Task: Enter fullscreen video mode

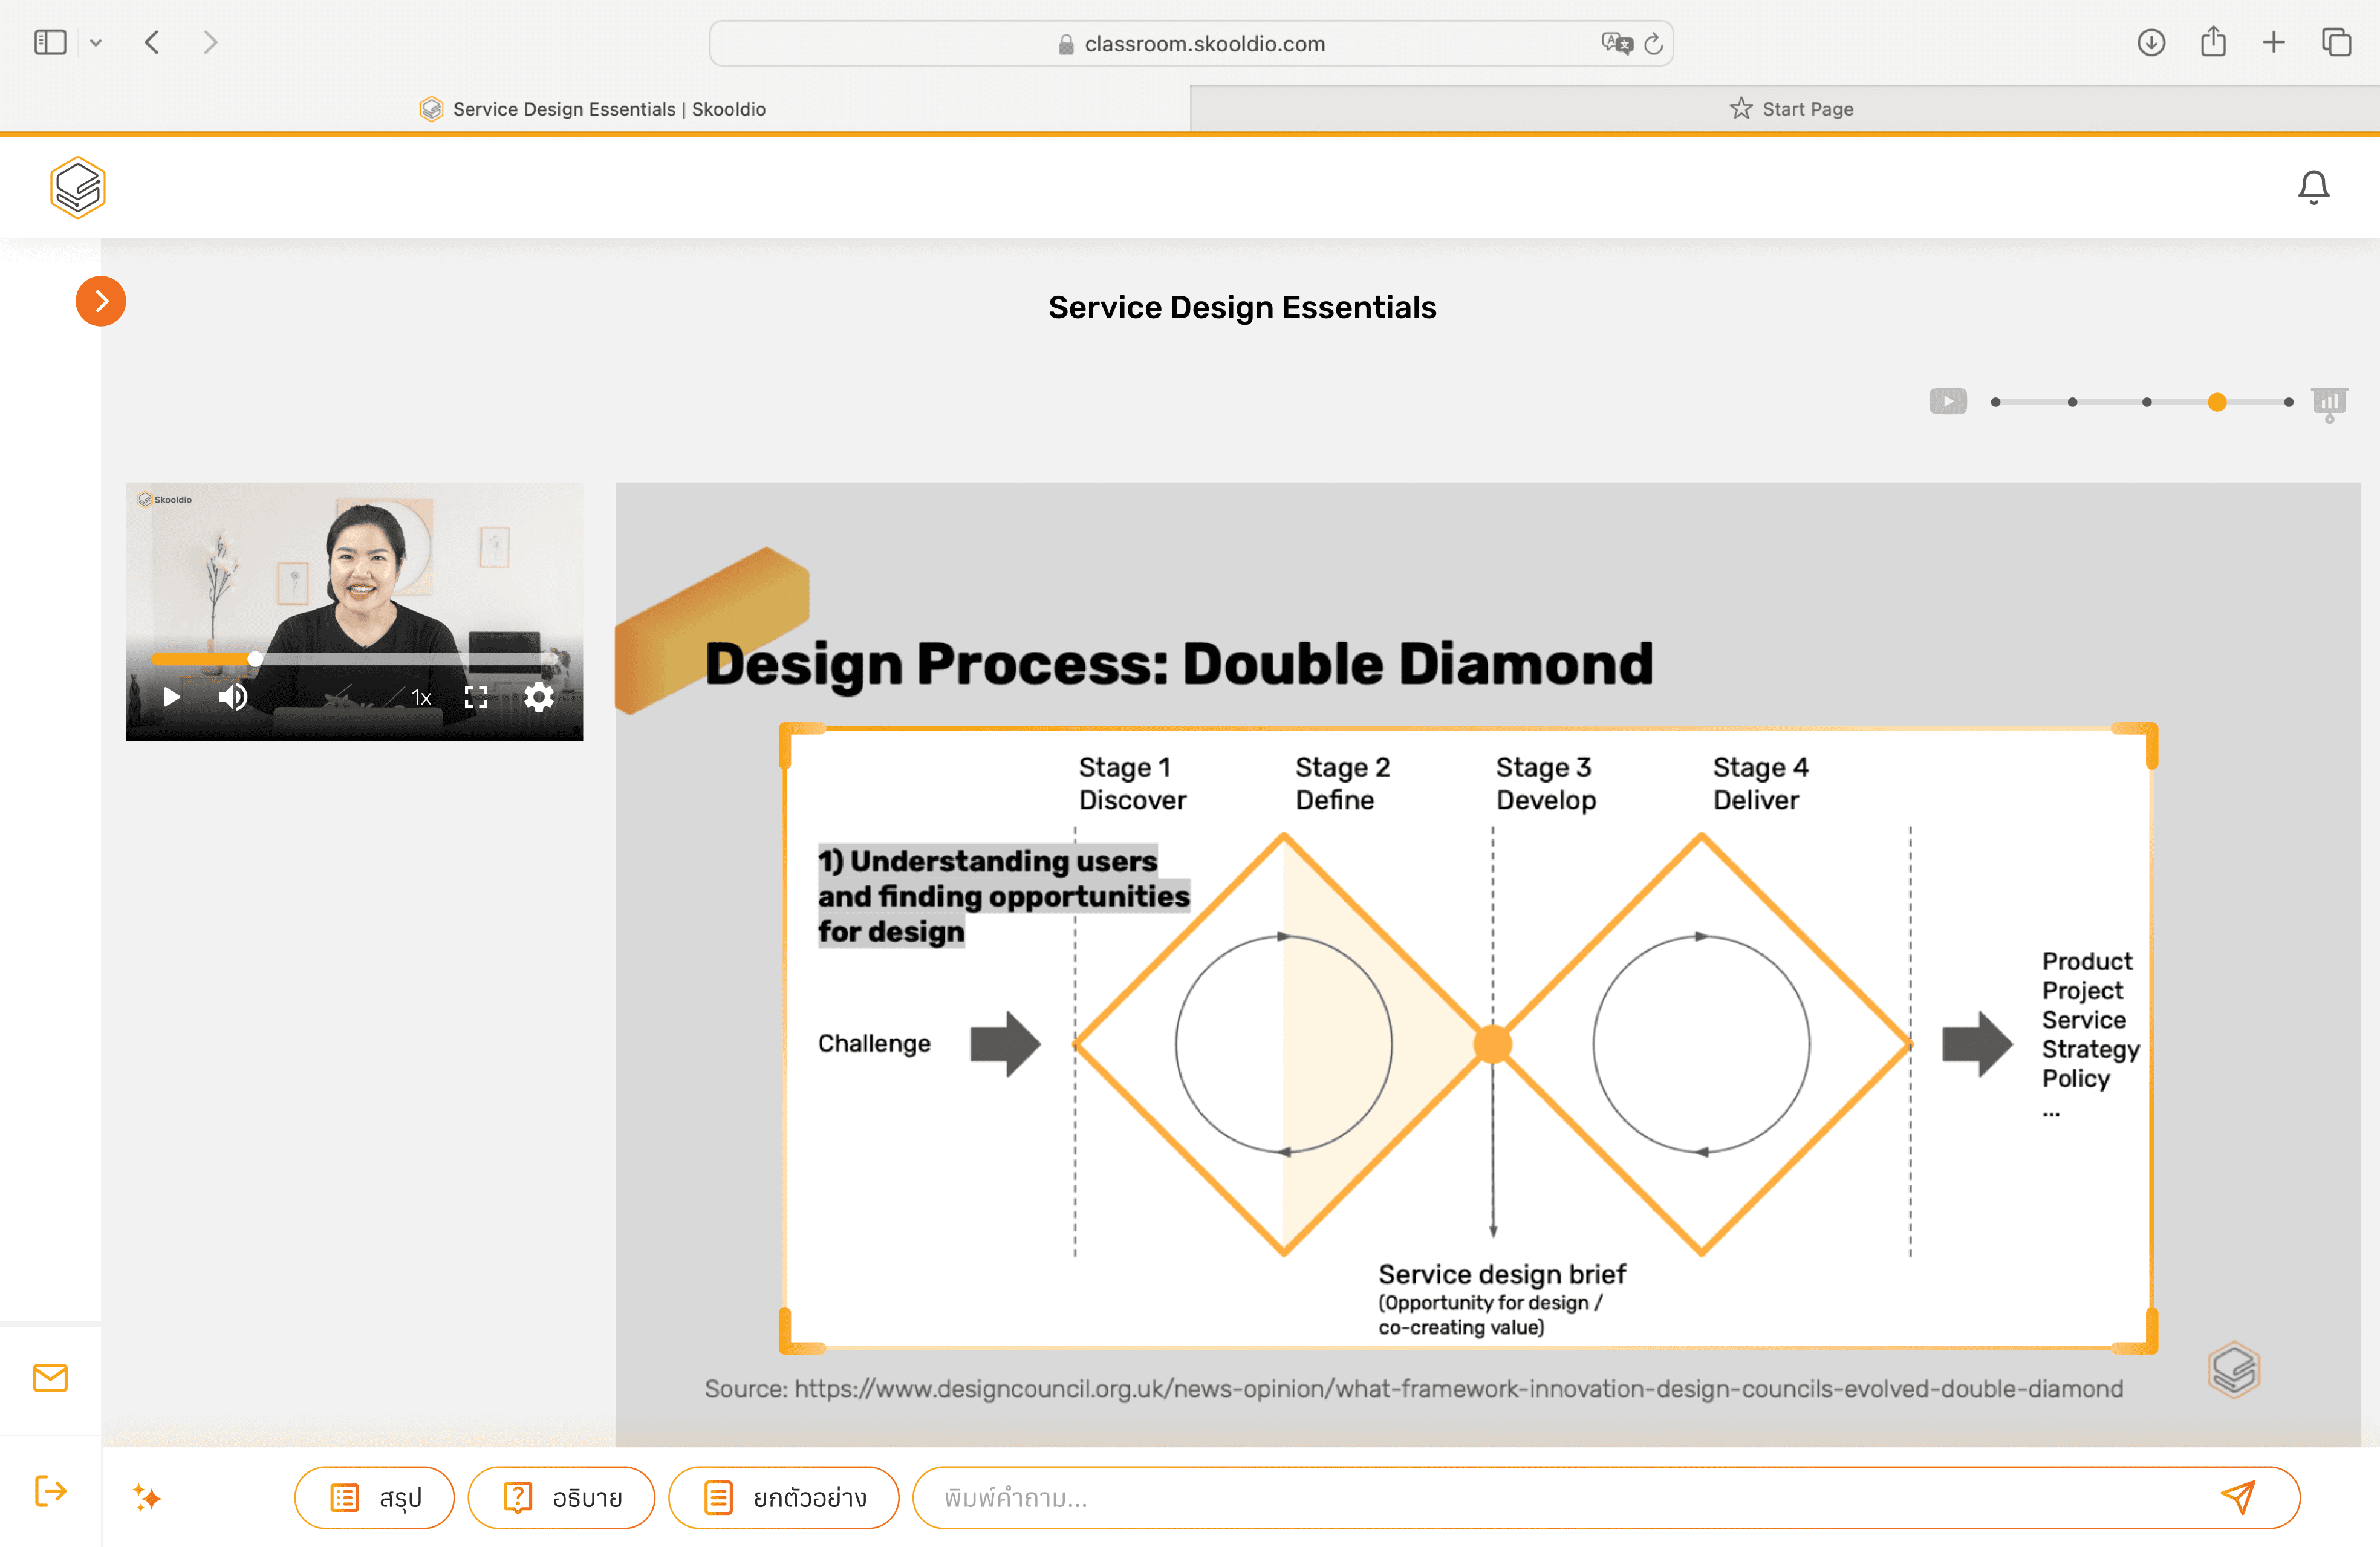Action: pyautogui.click(x=476, y=697)
